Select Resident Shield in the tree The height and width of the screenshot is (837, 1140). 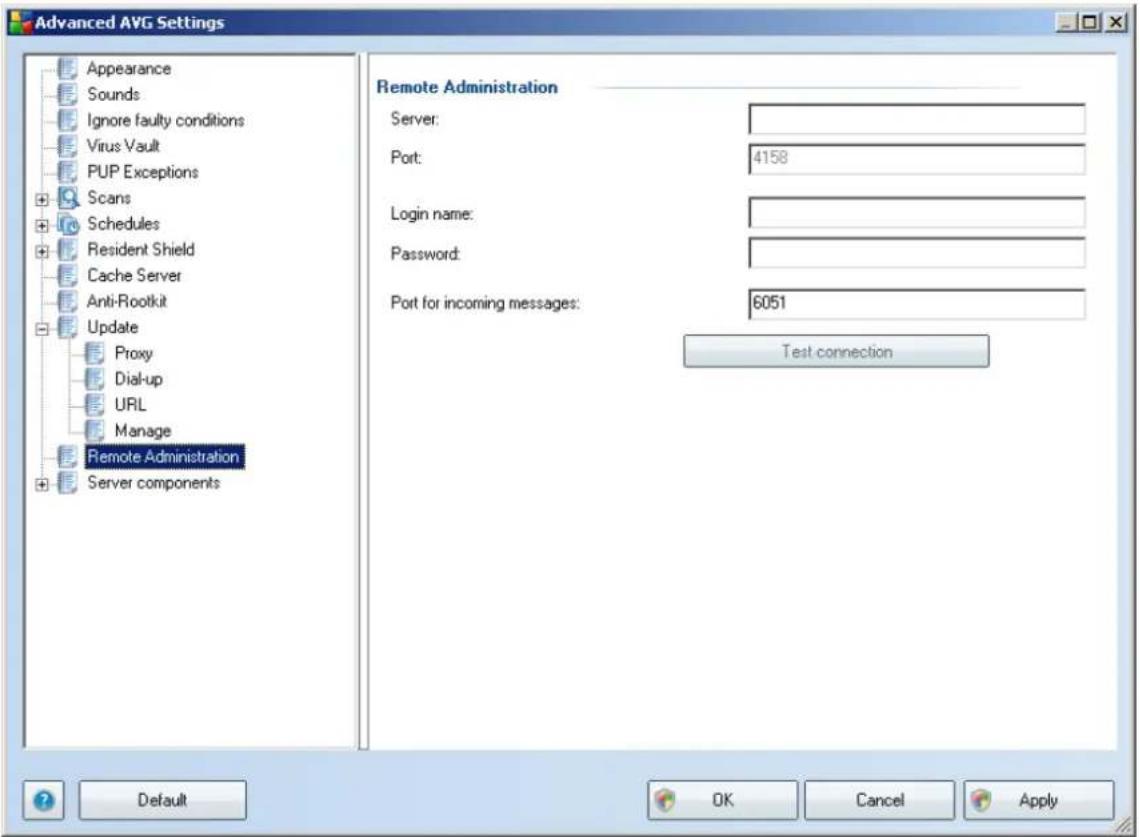[x=141, y=250]
